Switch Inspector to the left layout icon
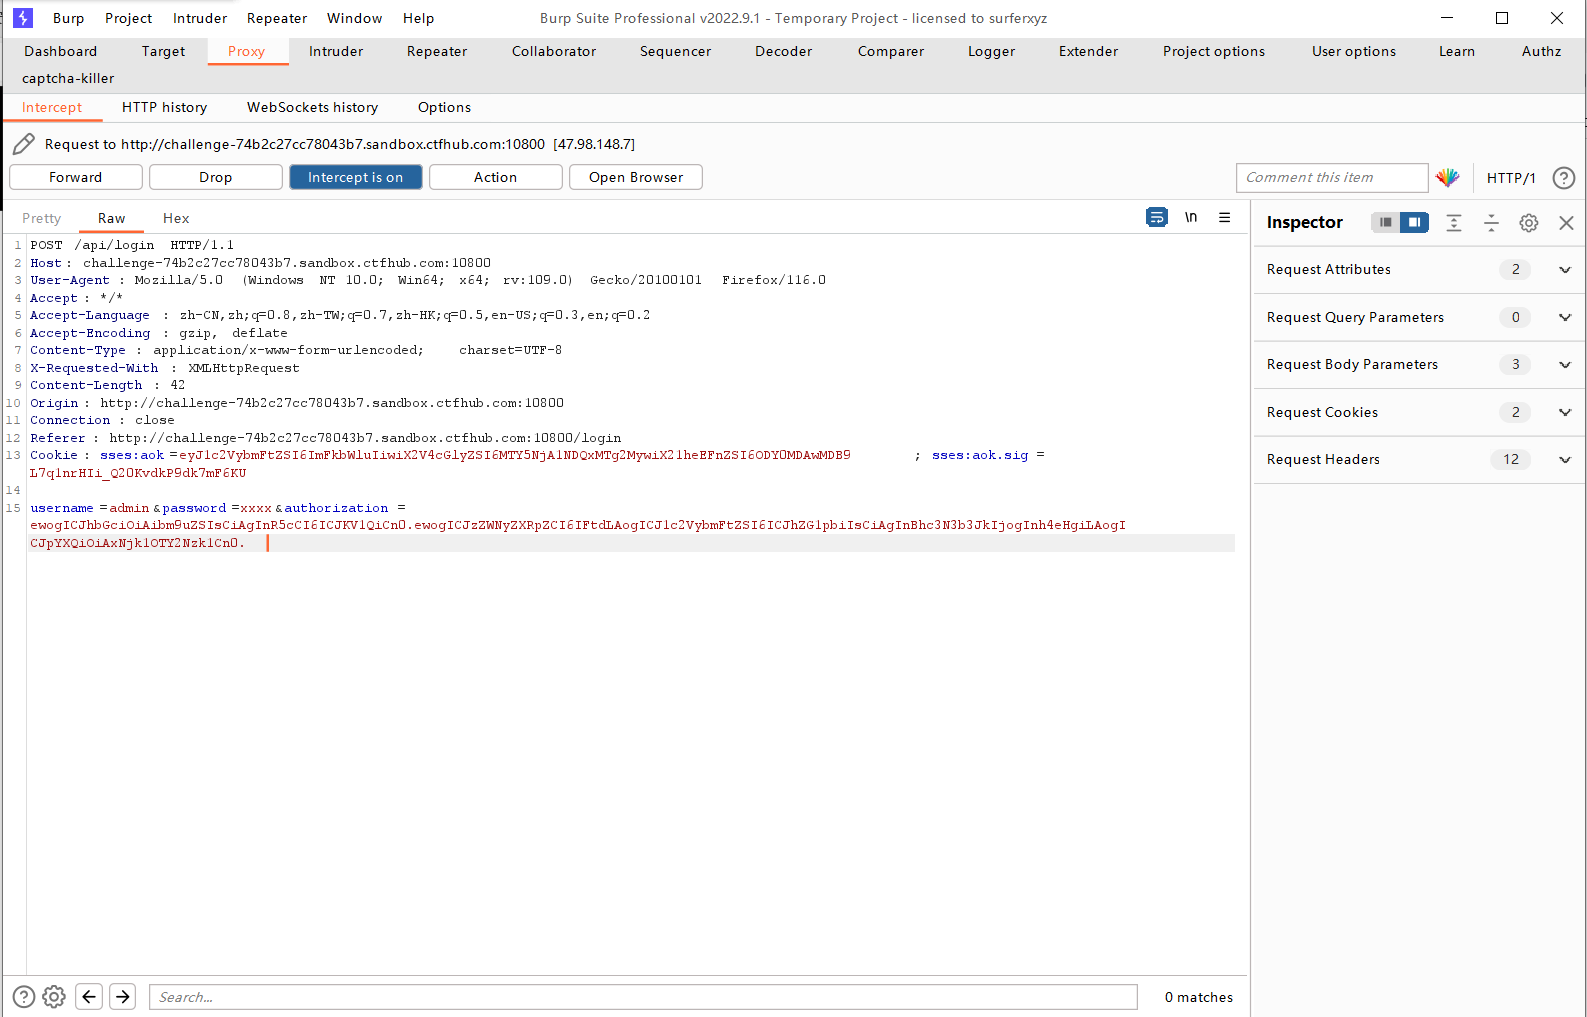This screenshot has width=1587, height=1017. (1386, 222)
